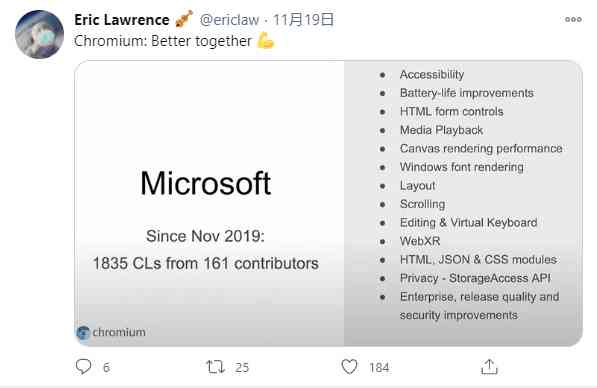Click the retweet arrows icon

click(215, 367)
